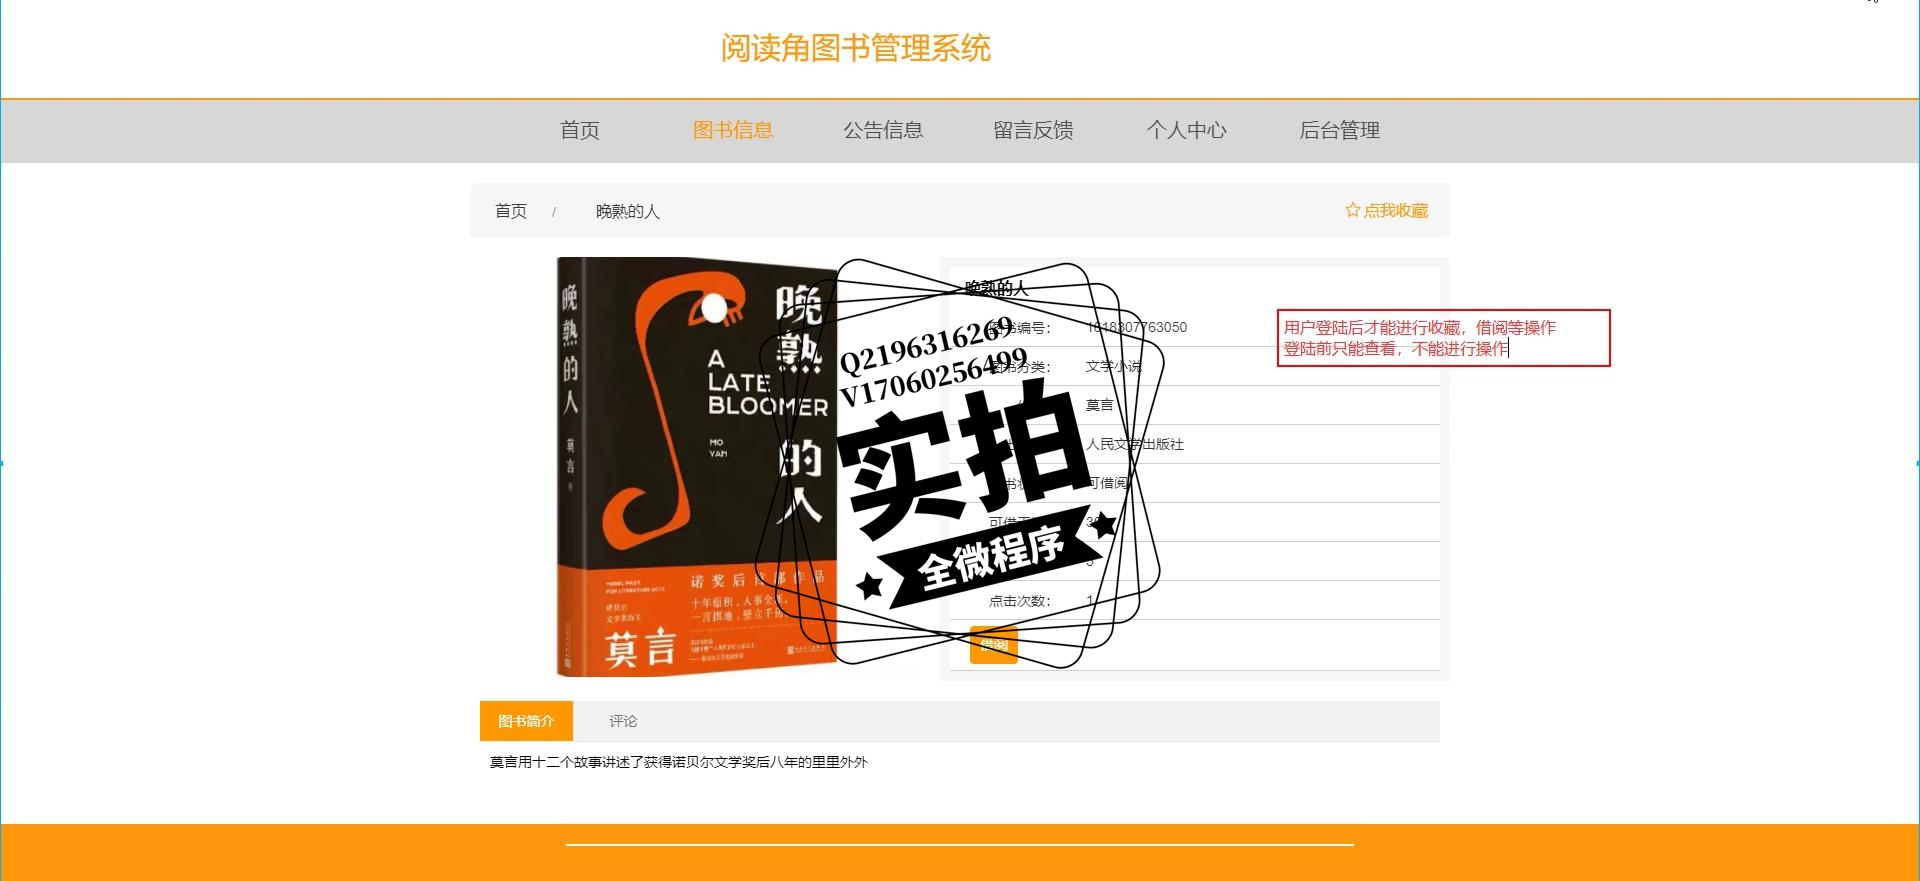Switch to the 评论 tab
Viewport: 1920px width, 881px height.
[x=623, y=721]
